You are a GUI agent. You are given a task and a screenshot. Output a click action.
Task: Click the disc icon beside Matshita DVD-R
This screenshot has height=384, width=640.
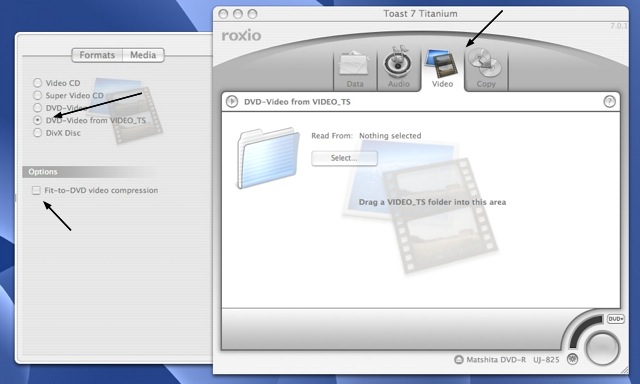459,360
